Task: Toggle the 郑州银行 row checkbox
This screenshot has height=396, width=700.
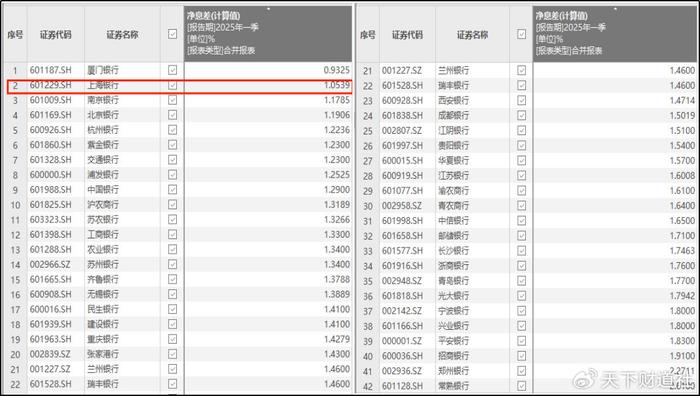Action: coord(521,371)
